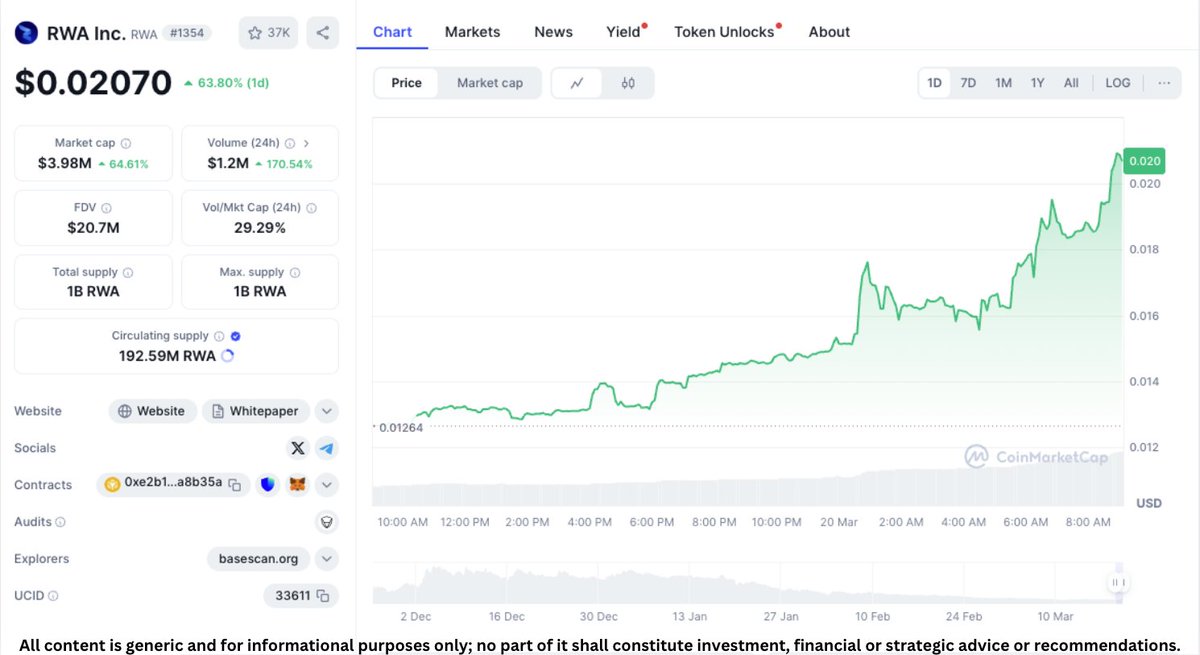Viewport: 1200px width, 655px height.
Task: Switch to line chart view
Action: (577, 83)
